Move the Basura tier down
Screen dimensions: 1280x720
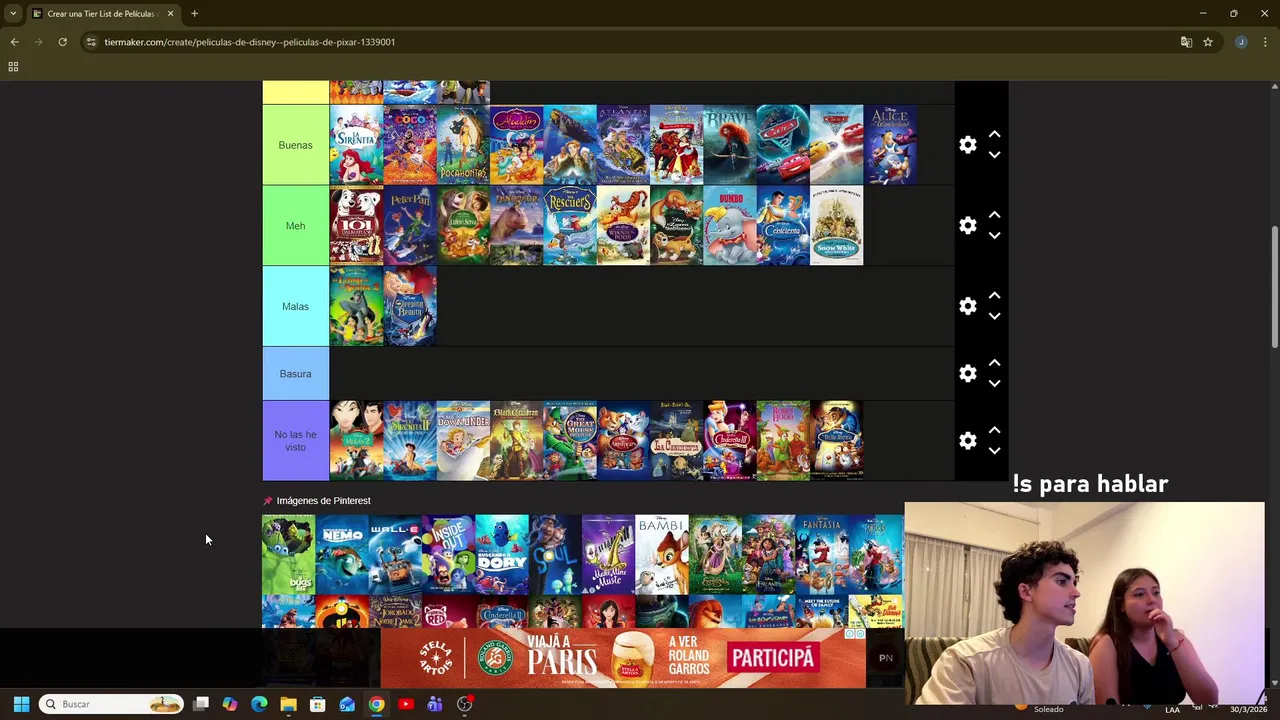coord(994,384)
